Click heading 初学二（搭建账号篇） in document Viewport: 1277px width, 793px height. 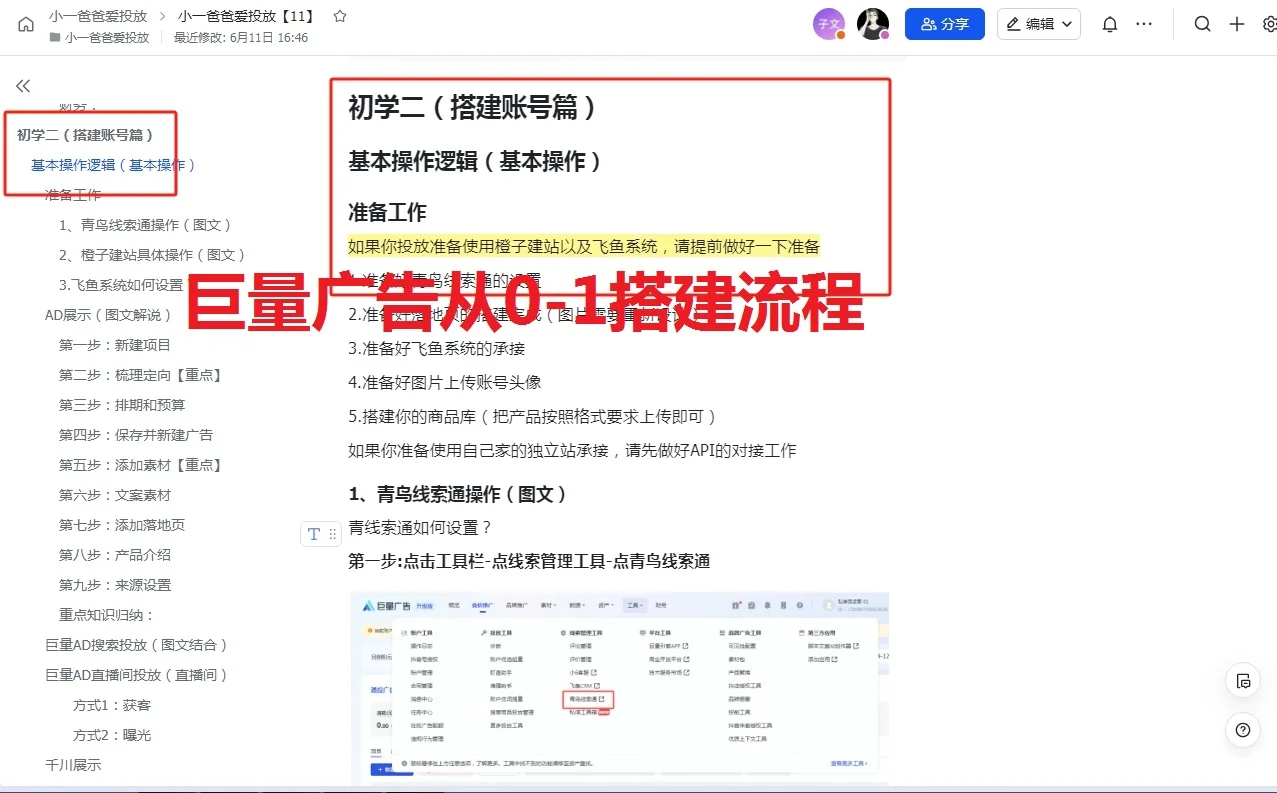point(474,107)
